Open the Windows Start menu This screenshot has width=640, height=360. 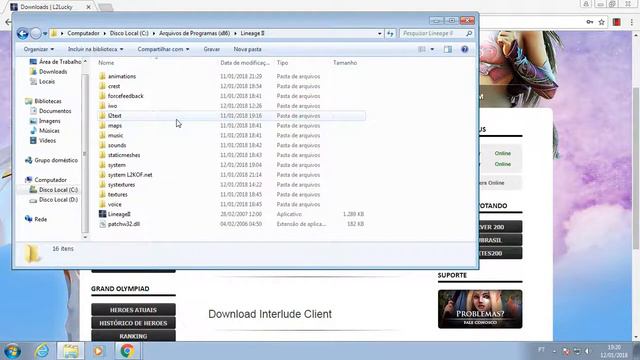pyautogui.click(x=12, y=351)
